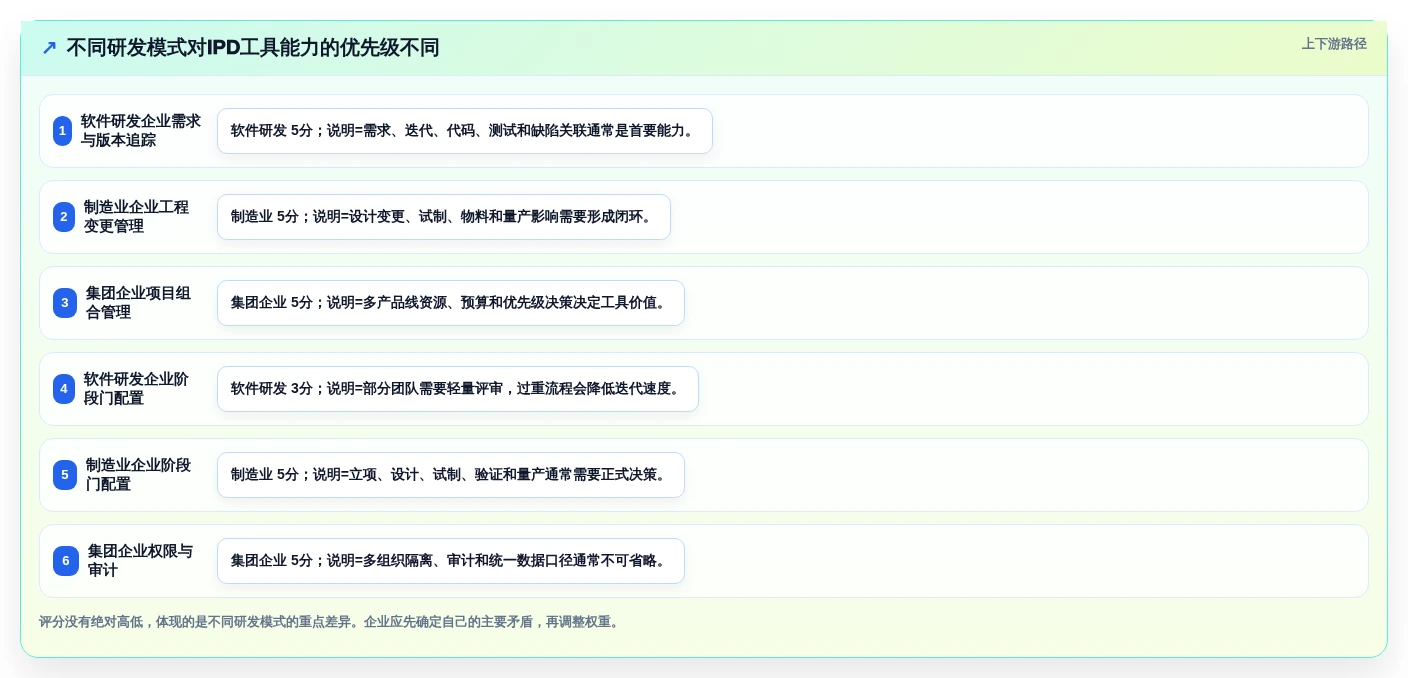The height and width of the screenshot is (678, 1408).
Task: Click the arrow icon beside the card title
Action: coord(49,48)
